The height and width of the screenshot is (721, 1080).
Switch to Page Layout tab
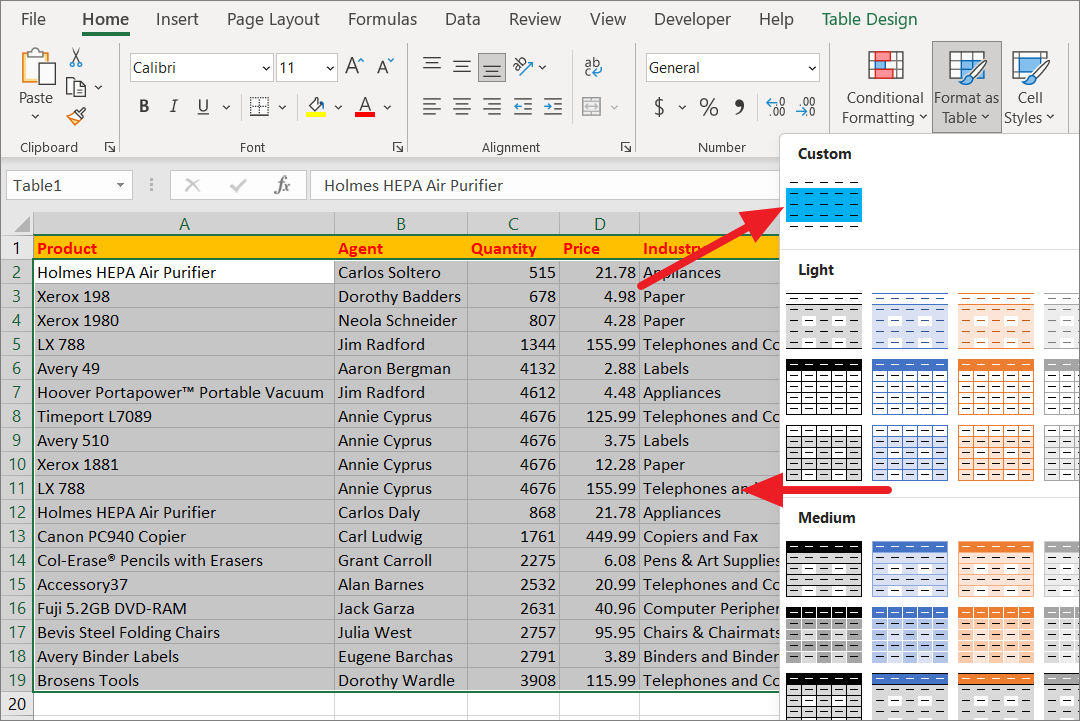point(273,19)
